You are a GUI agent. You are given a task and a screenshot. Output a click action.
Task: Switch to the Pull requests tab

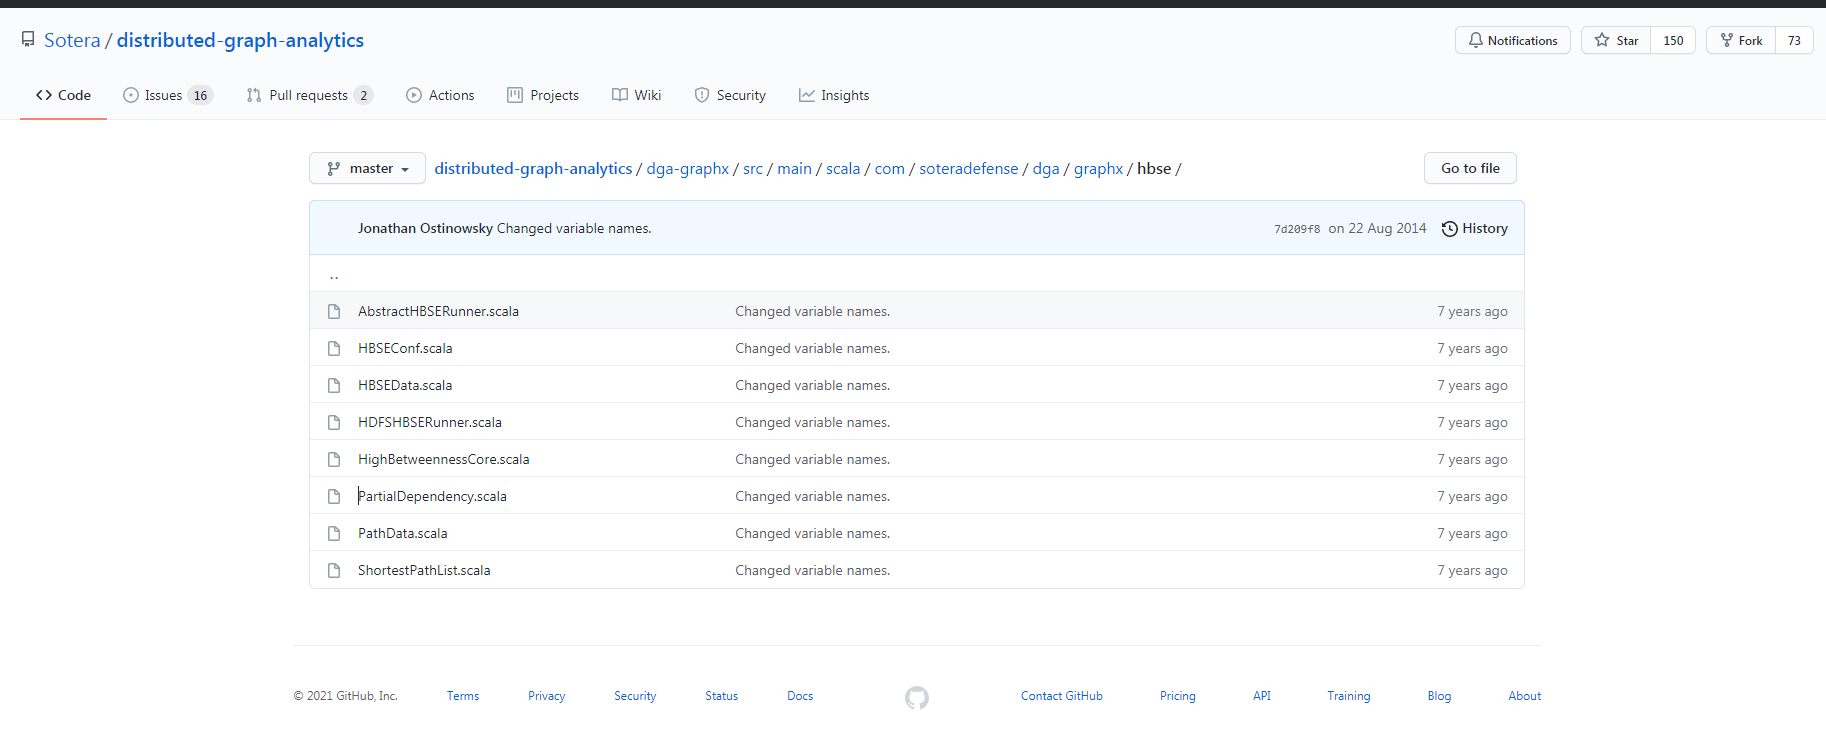pos(308,96)
